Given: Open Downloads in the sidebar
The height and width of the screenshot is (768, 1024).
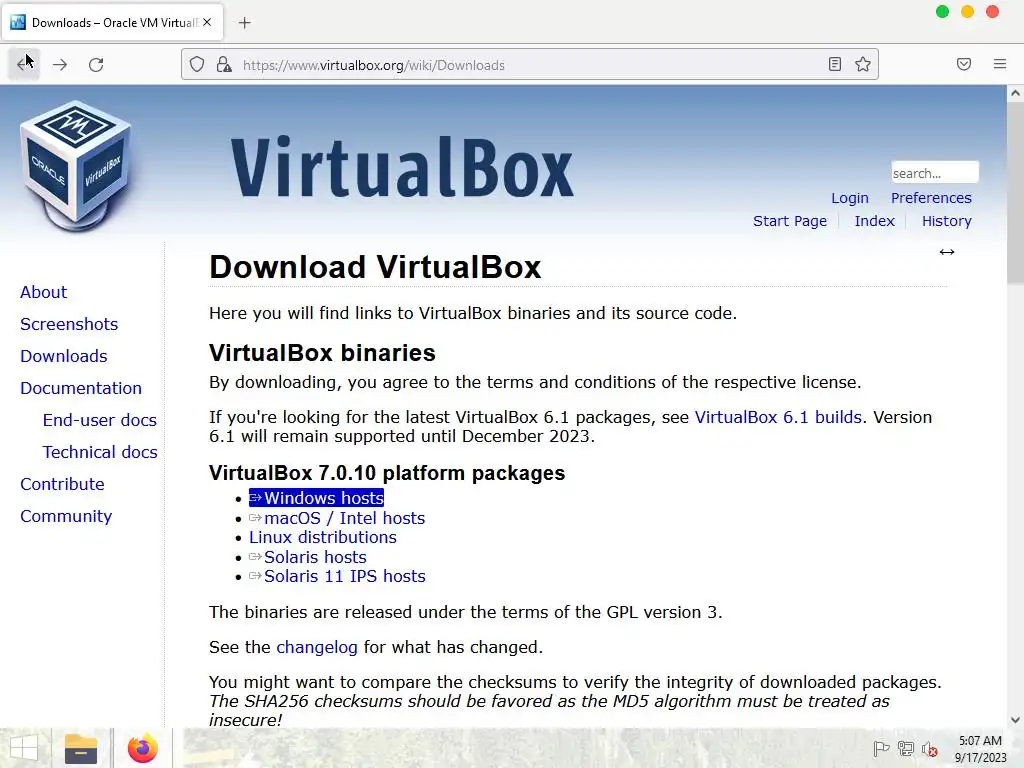Looking at the screenshot, I should pos(64,356).
